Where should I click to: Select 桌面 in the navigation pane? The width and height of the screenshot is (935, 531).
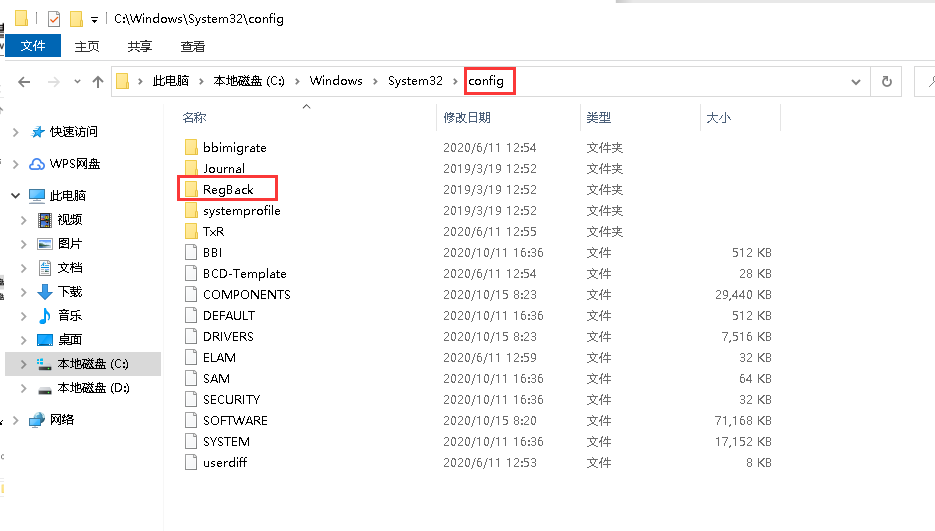pos(70,339)
